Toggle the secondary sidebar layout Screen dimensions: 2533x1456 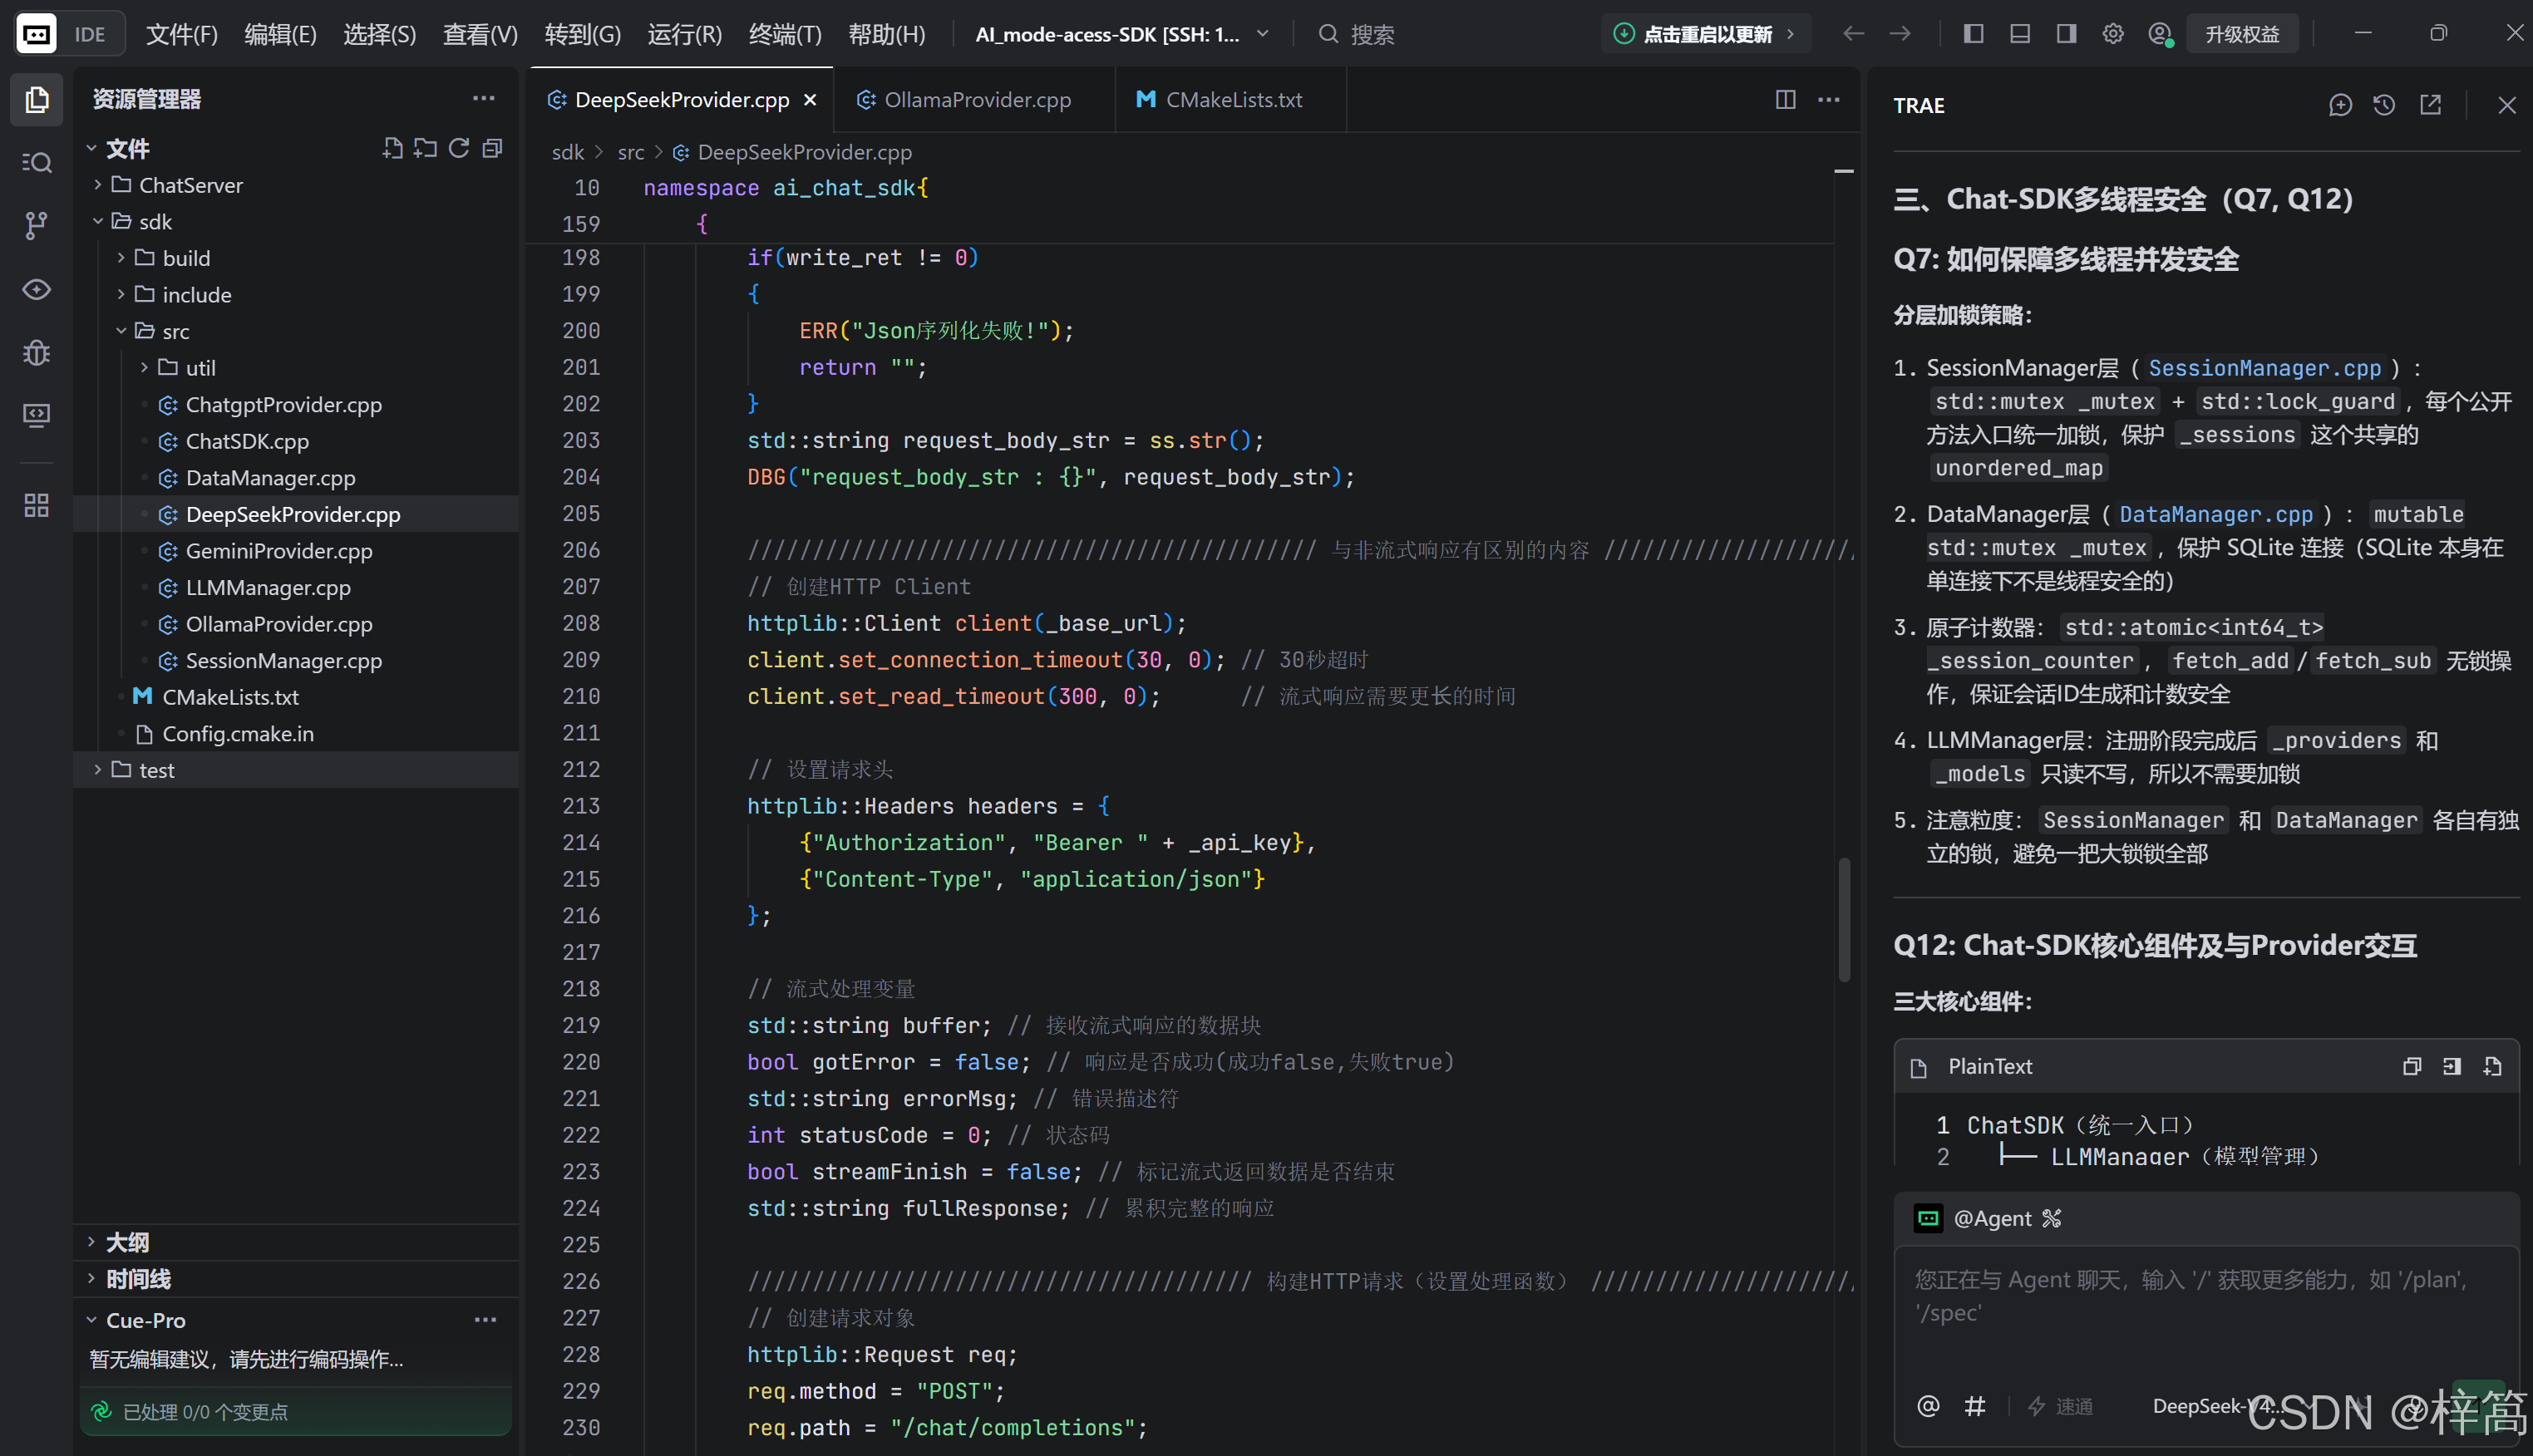pos(2066,34)
